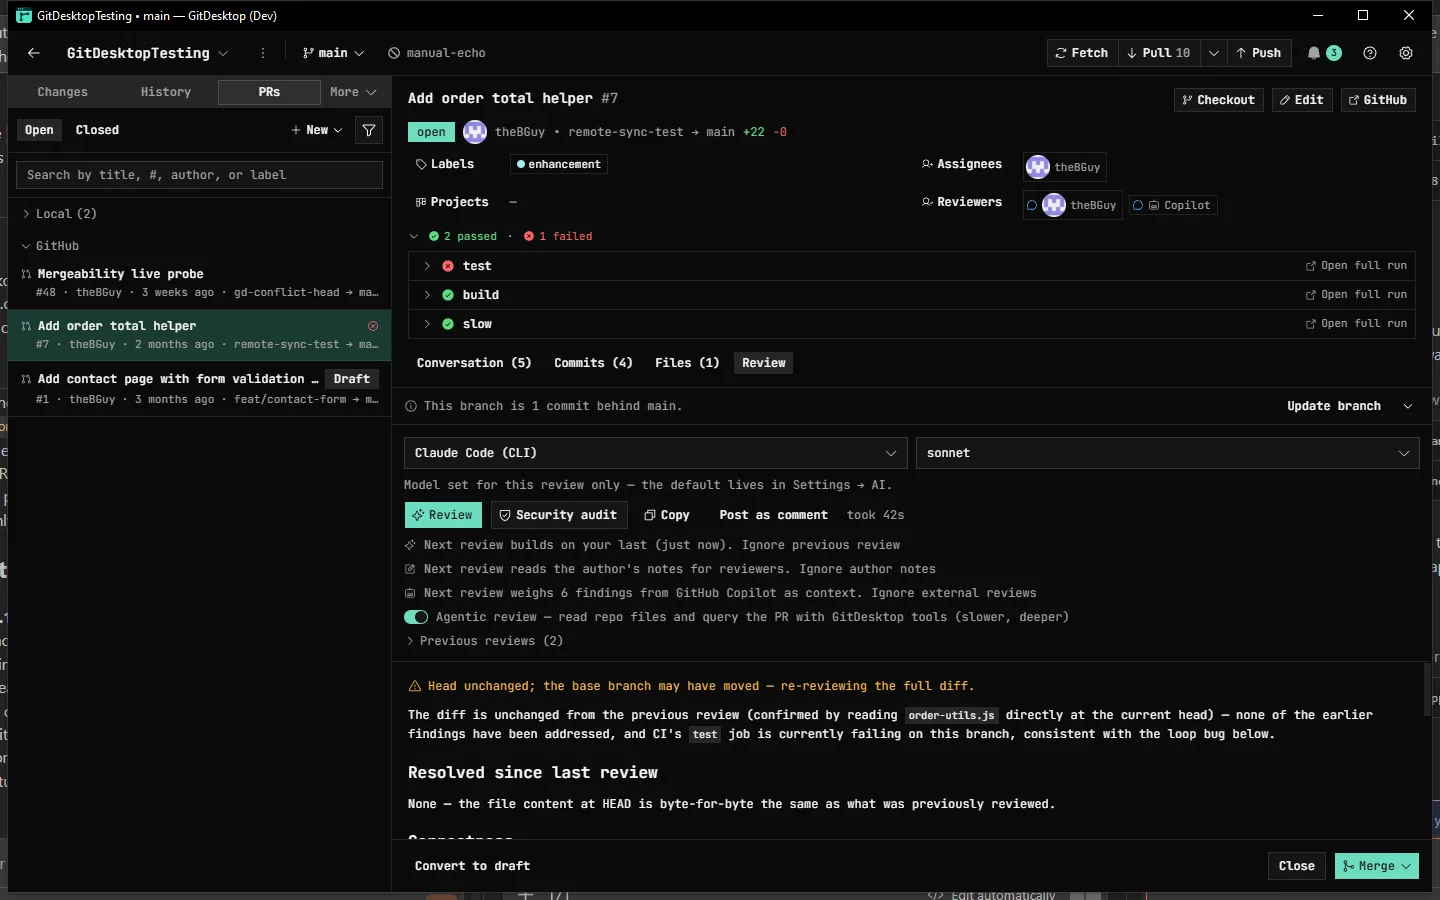Click the info icon beside branch behind message
This screenshot has height=900, width=1440.
411,406
